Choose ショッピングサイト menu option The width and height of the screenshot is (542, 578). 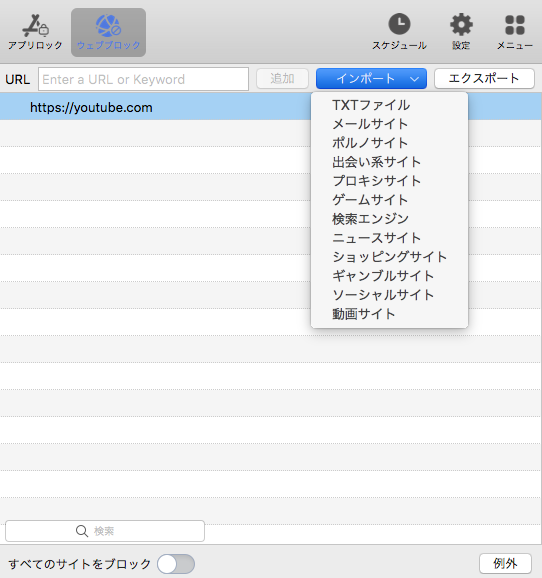389,257
